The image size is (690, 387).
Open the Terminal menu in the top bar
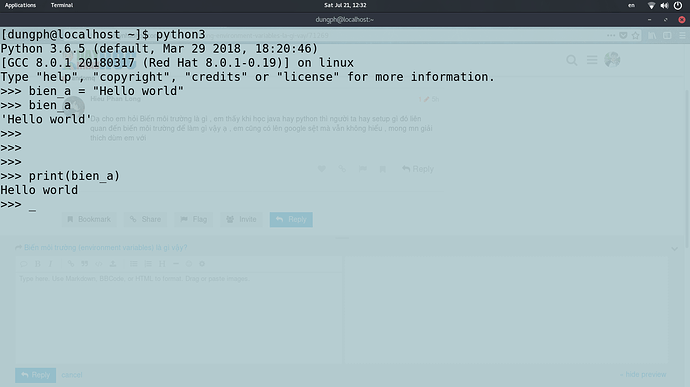pos(62,5)
